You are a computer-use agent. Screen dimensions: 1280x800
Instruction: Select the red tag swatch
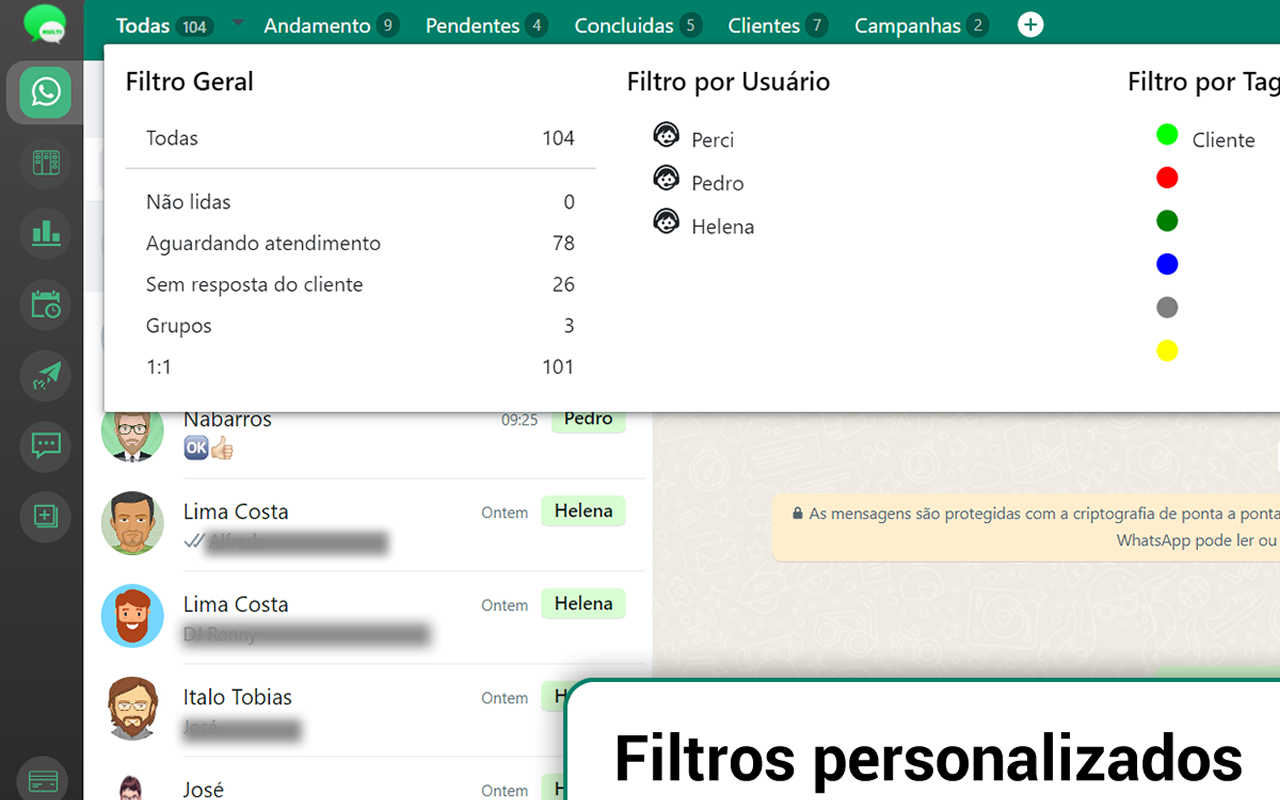(1167, 178)
